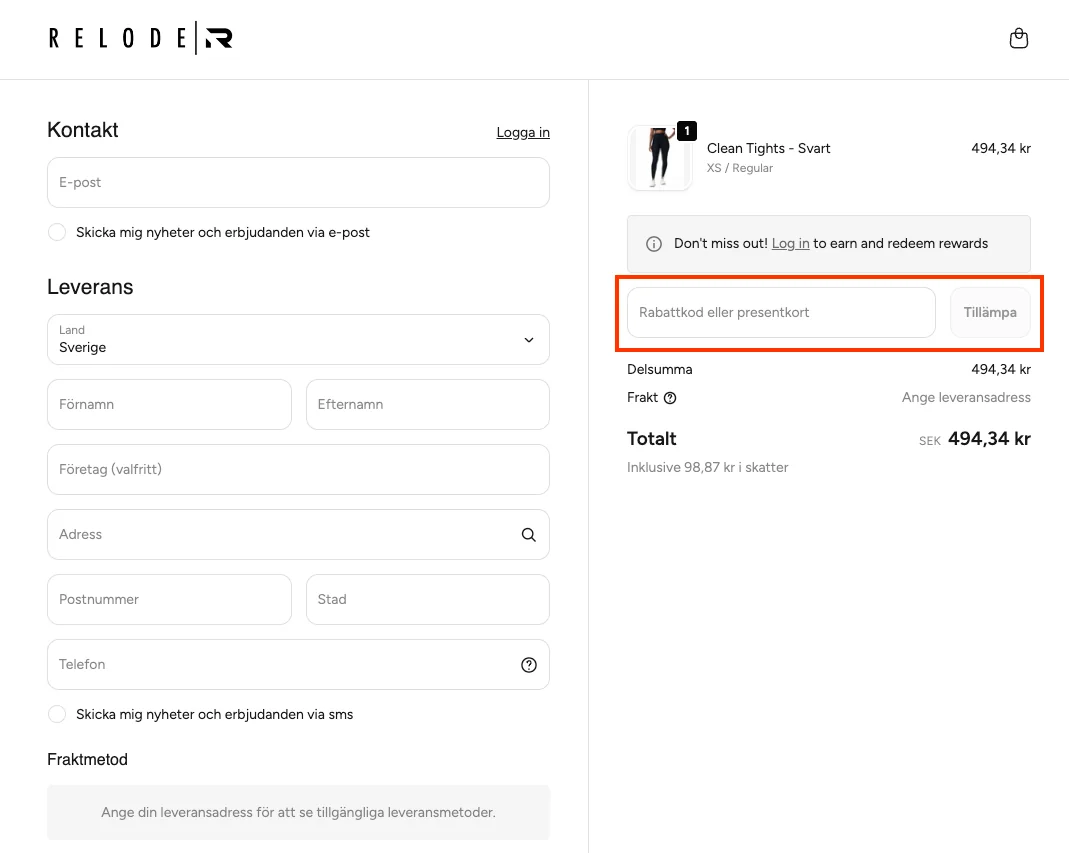Open the shopping bag cart icon
Image resolution: width=1069 pixels, height=853 pixels.
pyautogui.click(x=1018, y=39)
